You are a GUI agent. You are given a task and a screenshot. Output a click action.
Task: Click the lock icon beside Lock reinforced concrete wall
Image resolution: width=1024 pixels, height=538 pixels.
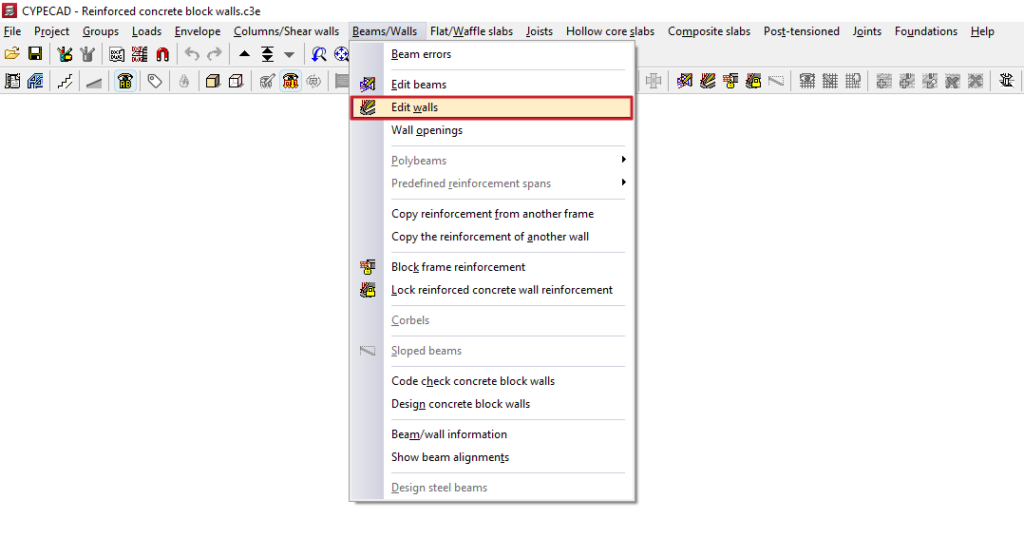click(x=368, y=290)
